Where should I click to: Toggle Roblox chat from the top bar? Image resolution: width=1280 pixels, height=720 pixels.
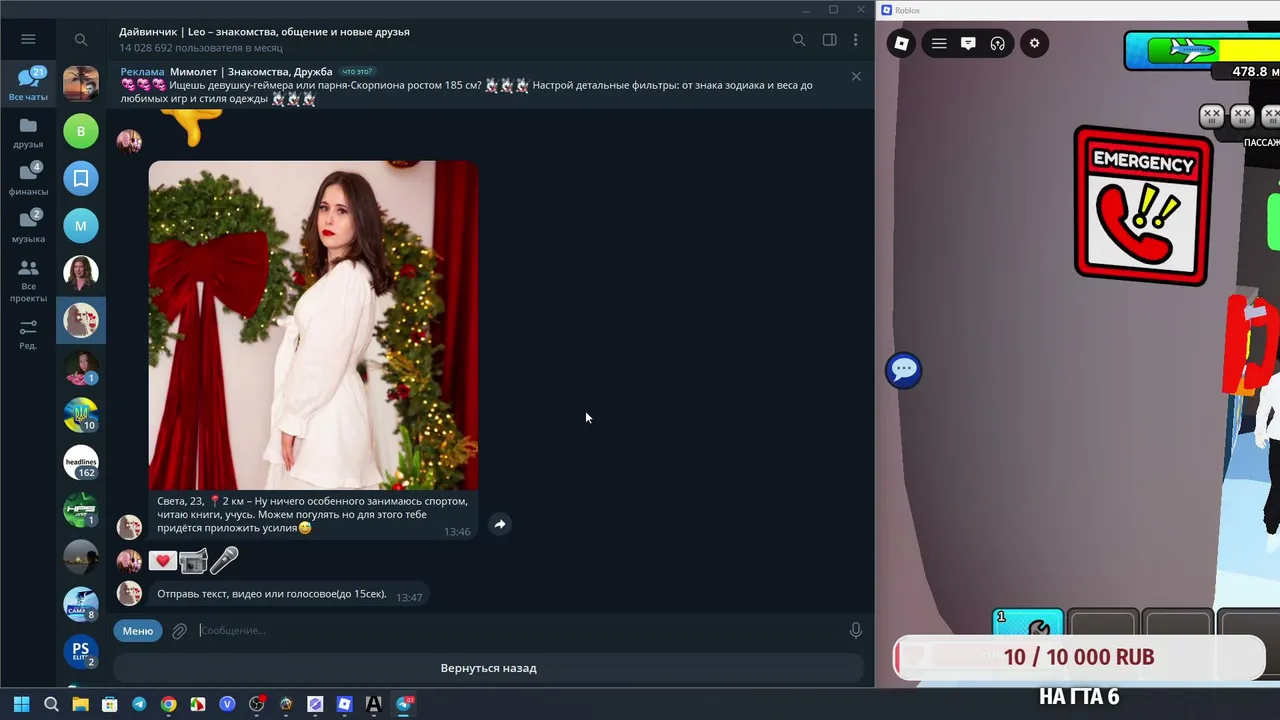click(968, 43)
